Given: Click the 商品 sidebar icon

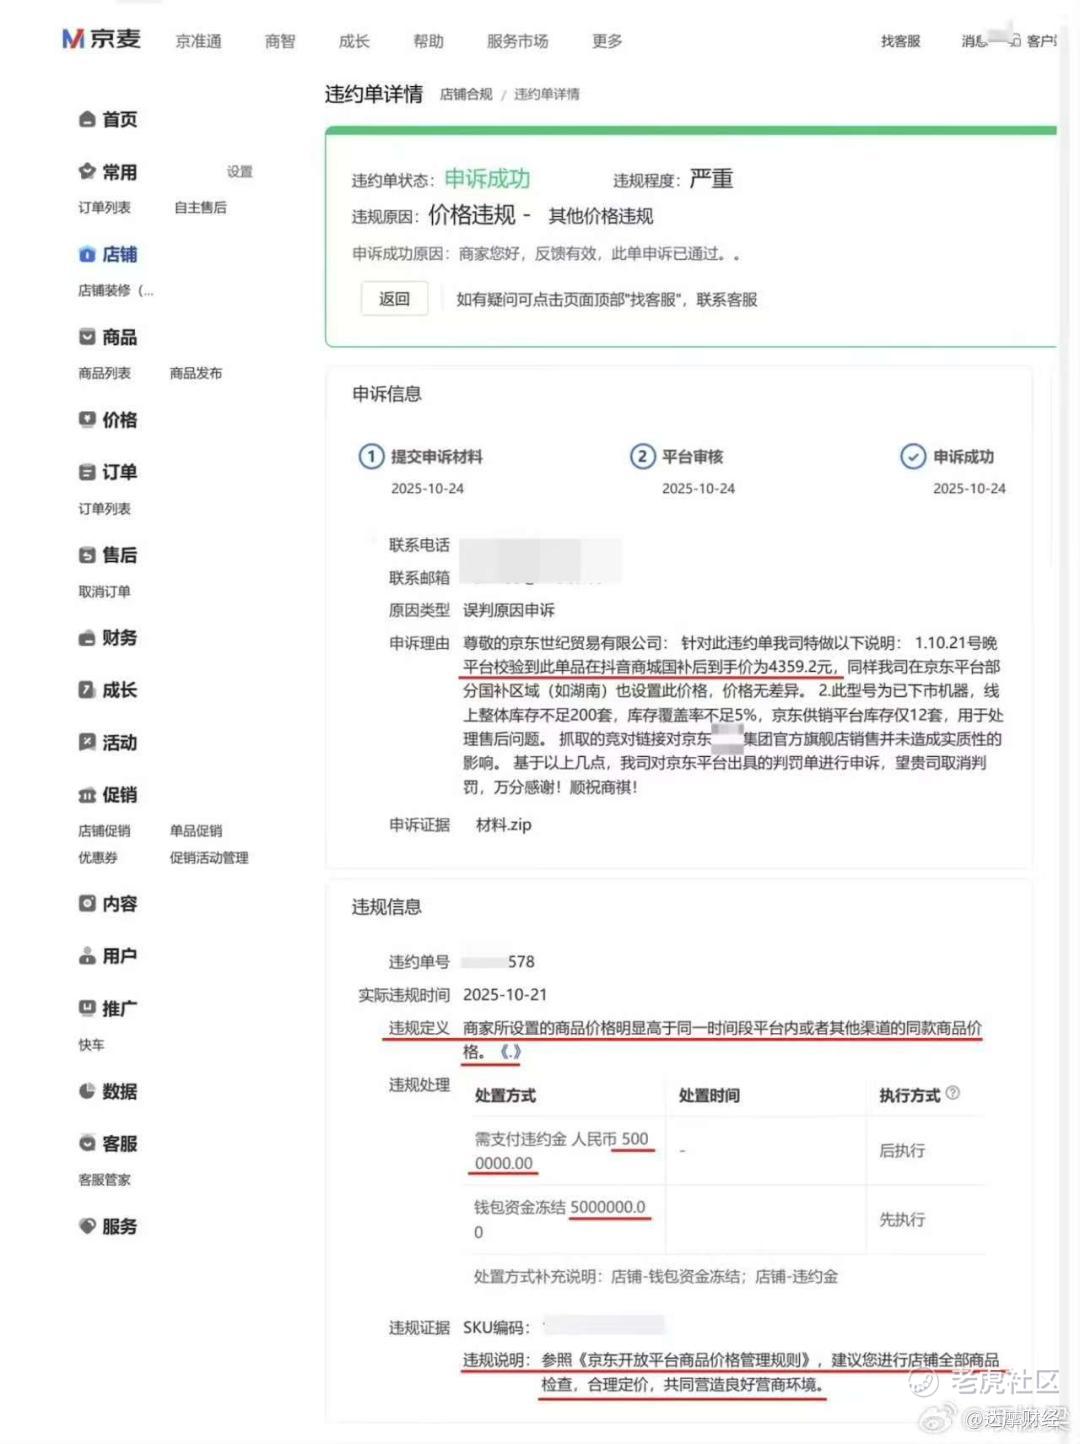Looking at the screenshot, I should [87, 337].
